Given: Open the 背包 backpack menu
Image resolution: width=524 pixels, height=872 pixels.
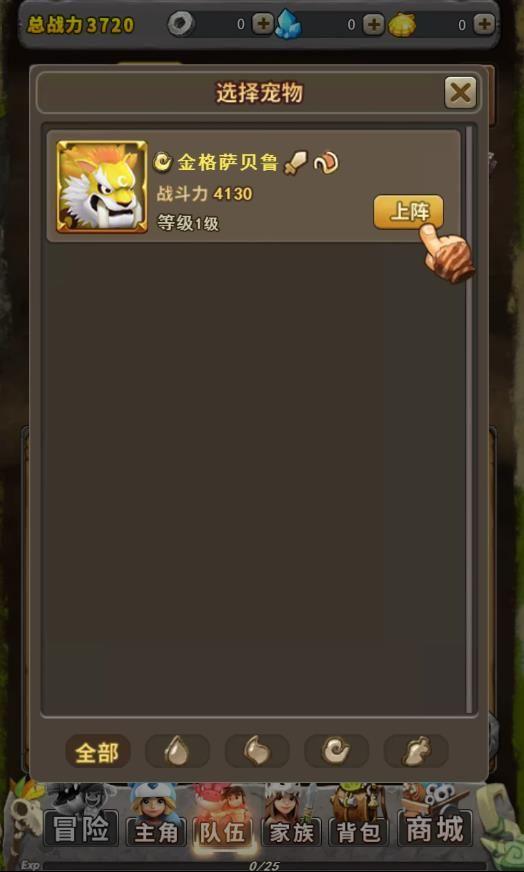Looking at the screenshot, I should [x=359, y=833].
